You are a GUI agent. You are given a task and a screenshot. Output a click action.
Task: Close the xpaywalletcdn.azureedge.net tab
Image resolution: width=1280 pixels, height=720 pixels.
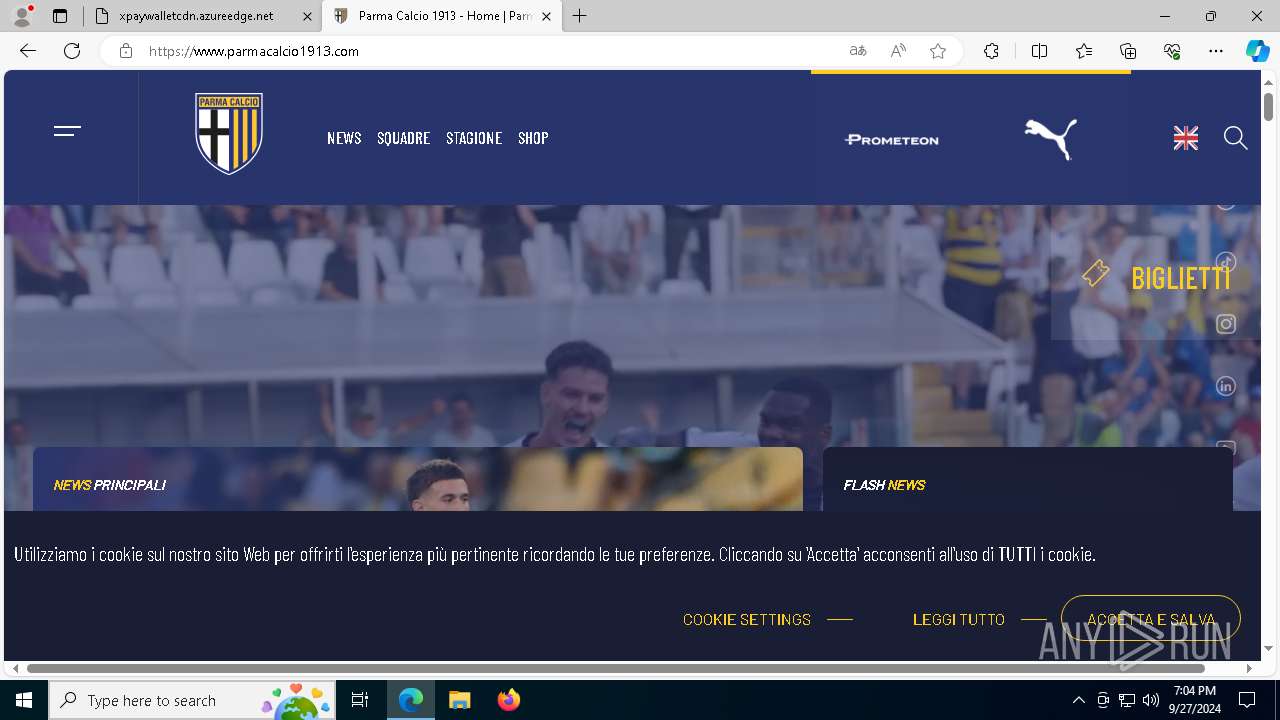pos(307,16)
